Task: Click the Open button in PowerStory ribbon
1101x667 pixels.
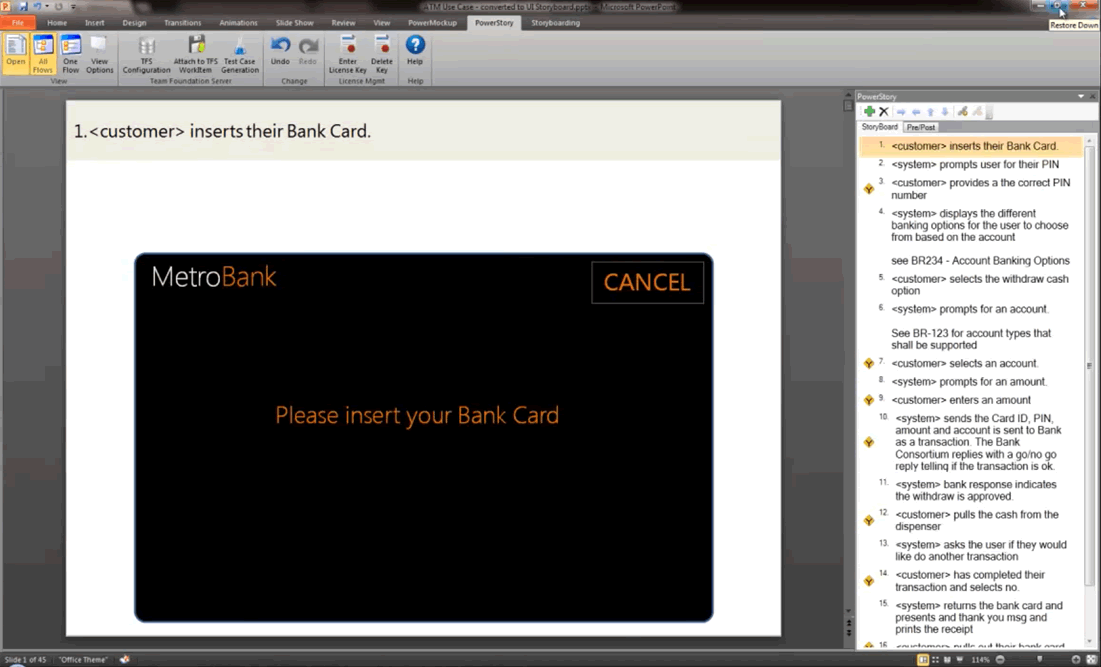Action: pyautogui.click(x=15, y=54)
